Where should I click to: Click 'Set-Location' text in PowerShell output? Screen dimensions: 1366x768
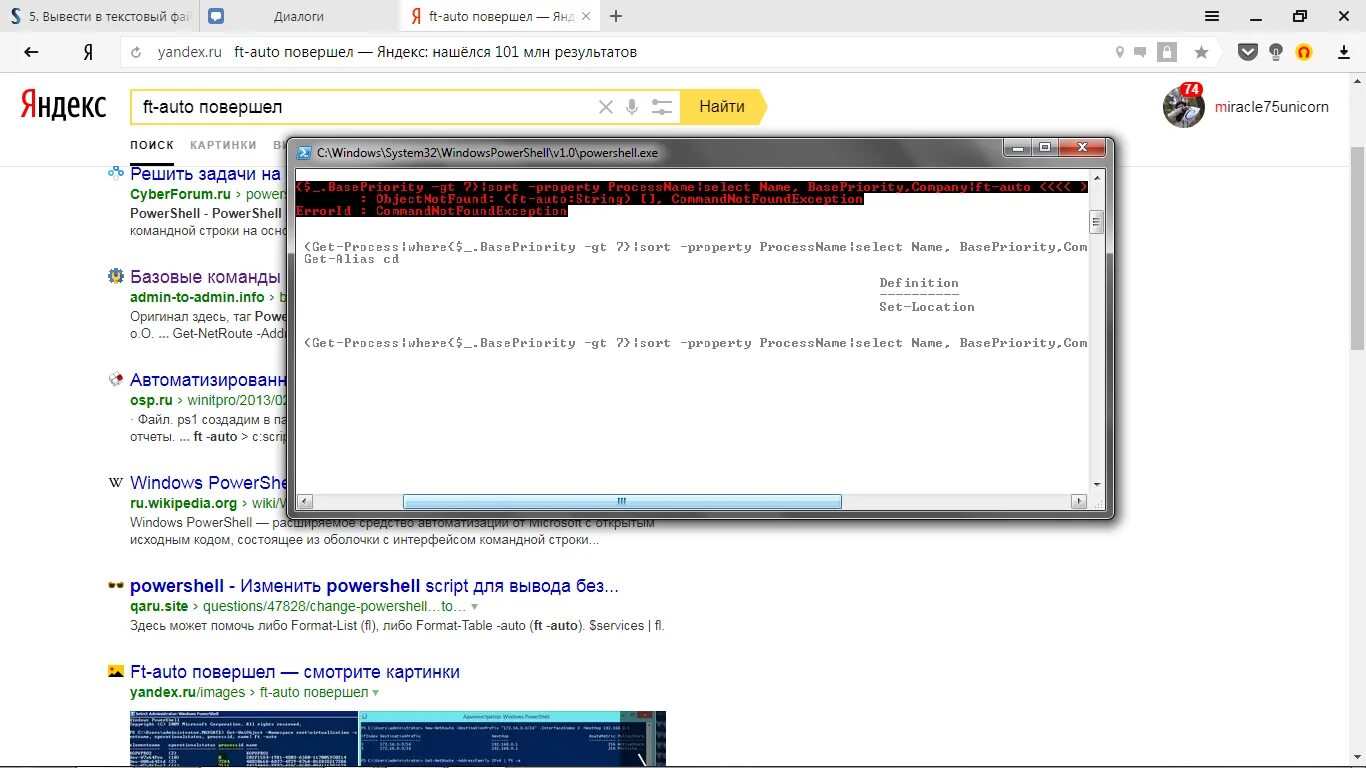tap(927, 307)
